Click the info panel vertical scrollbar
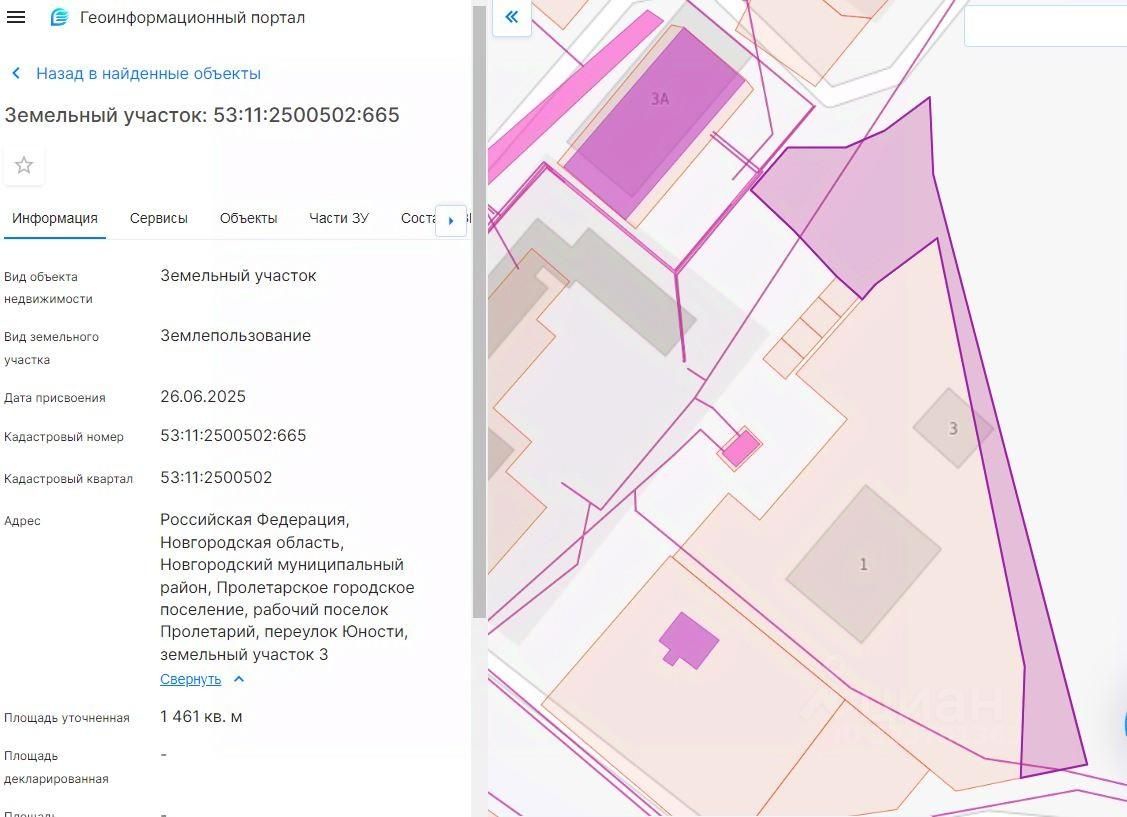 479,300
